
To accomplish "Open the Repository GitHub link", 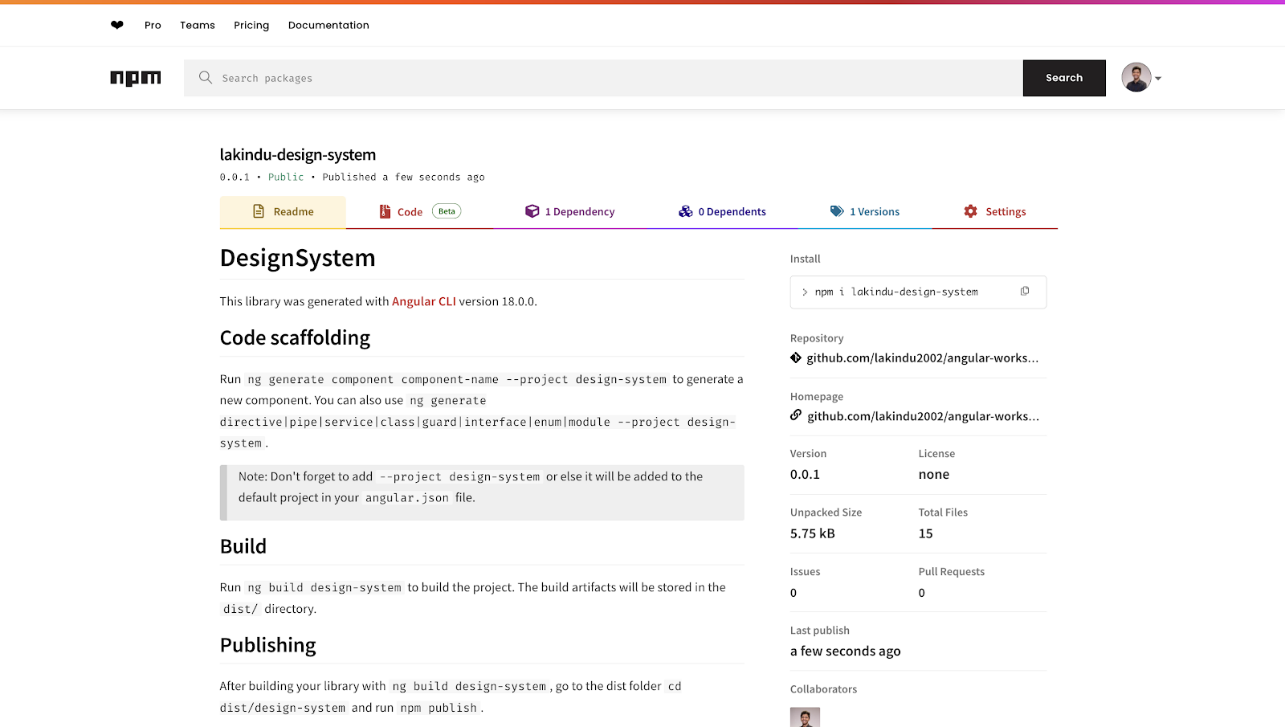I will point(922,358).
